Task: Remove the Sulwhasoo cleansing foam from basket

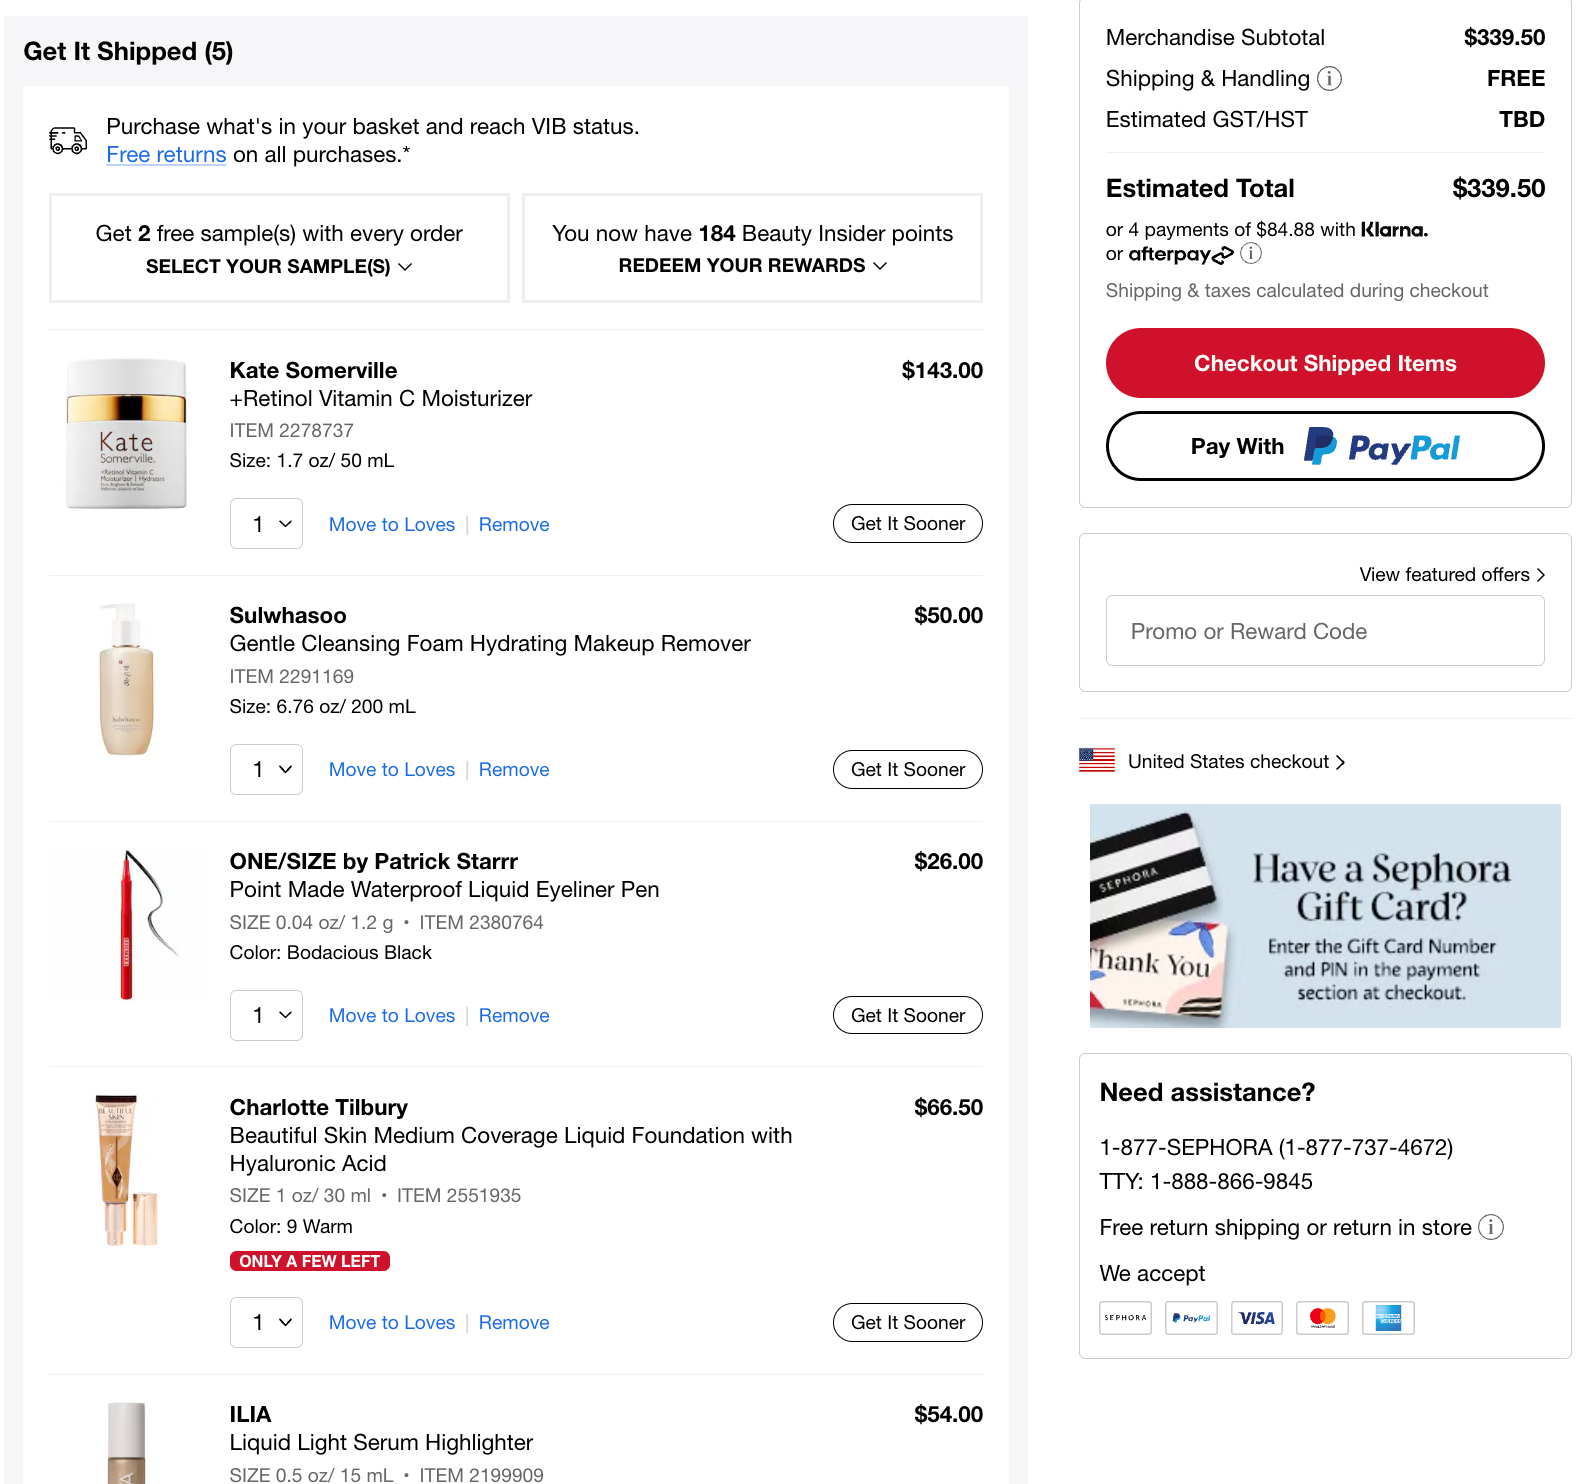Action: pyautogui.click(x=514, y=769)
